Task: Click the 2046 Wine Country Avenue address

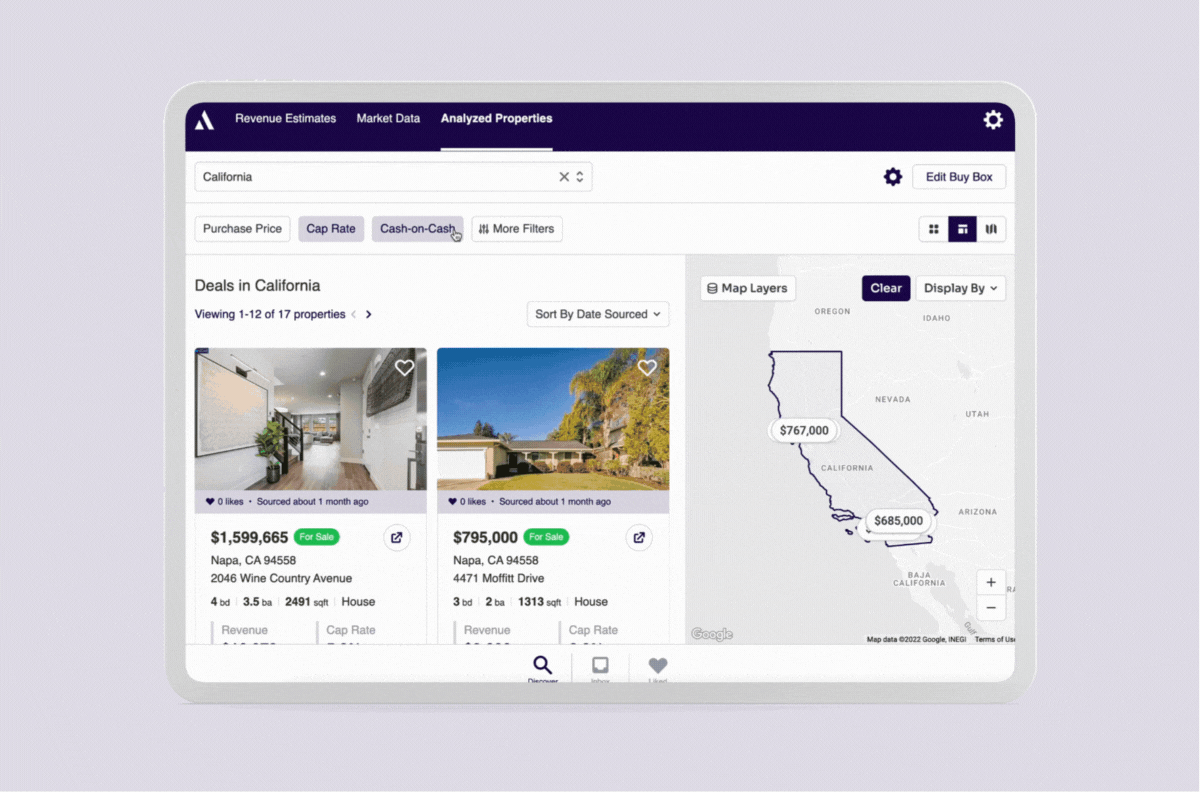Action: tap(281, 578)
